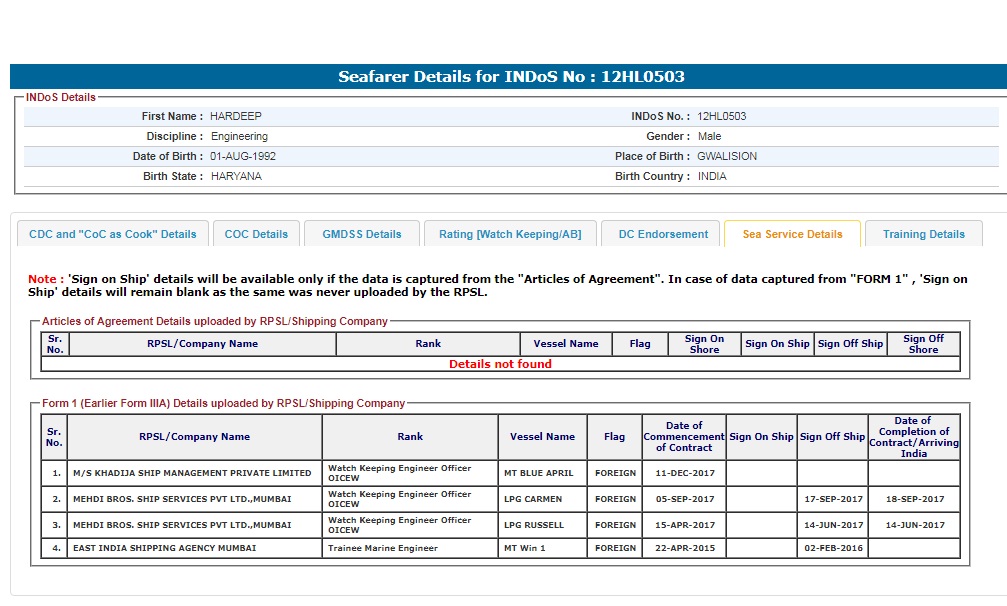
Task: Switch to the COC Details tab
Action: pos(256,234)
